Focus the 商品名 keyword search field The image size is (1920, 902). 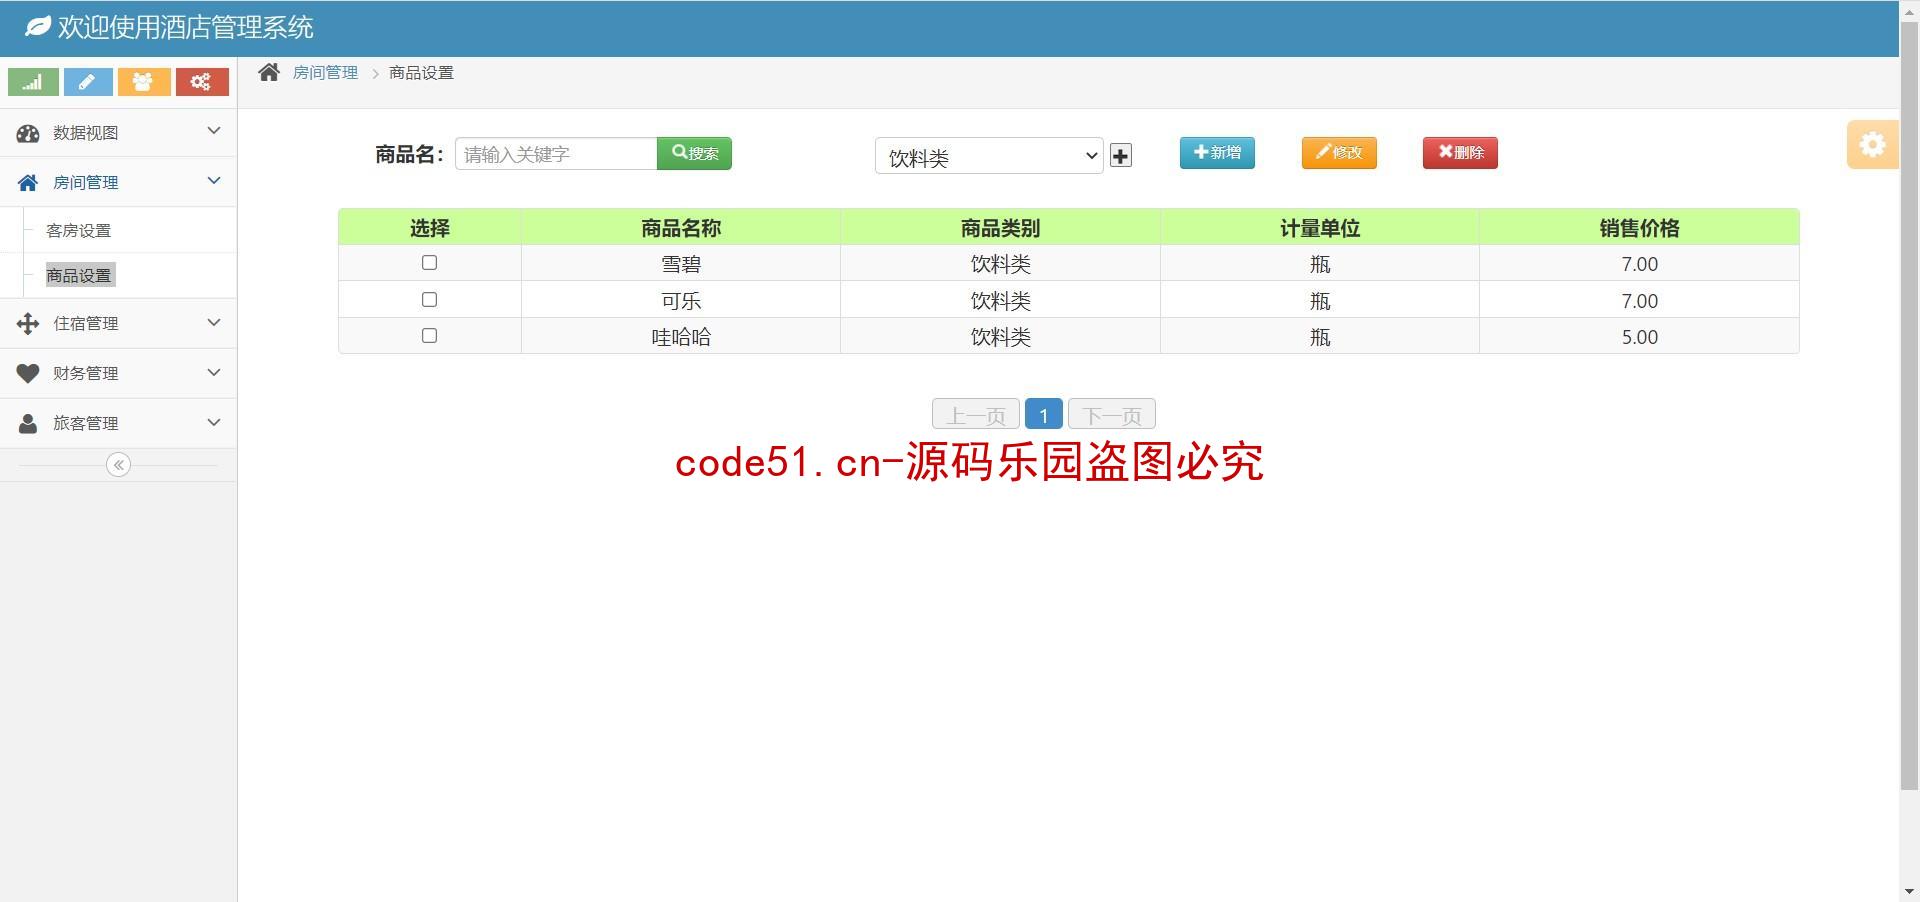pos(556,154)
